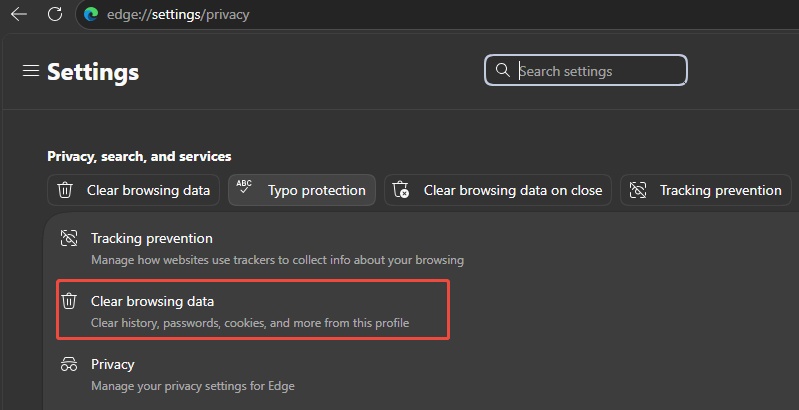This screenshot has width=799, height=410.
Task: Open the Settings hamburger menu
Action: [x=31, y=71]
